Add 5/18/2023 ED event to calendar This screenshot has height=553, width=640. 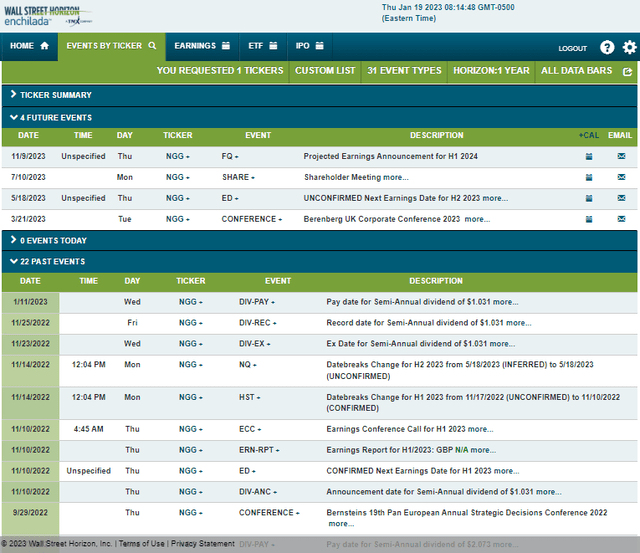(589, 198)
